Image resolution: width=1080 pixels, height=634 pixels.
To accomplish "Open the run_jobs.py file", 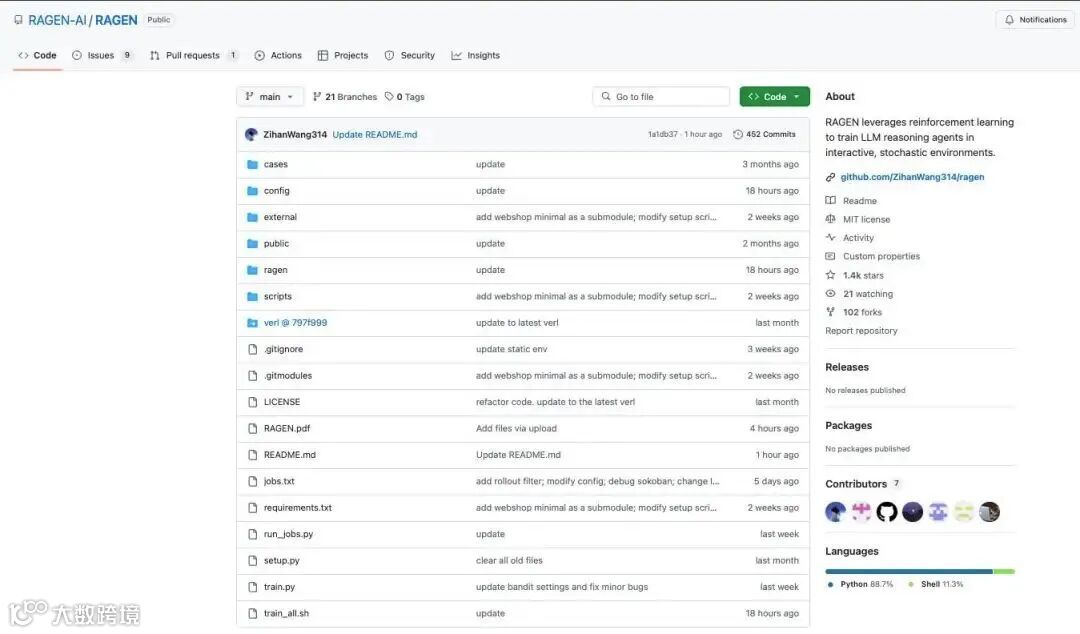I will coord(288,534).
